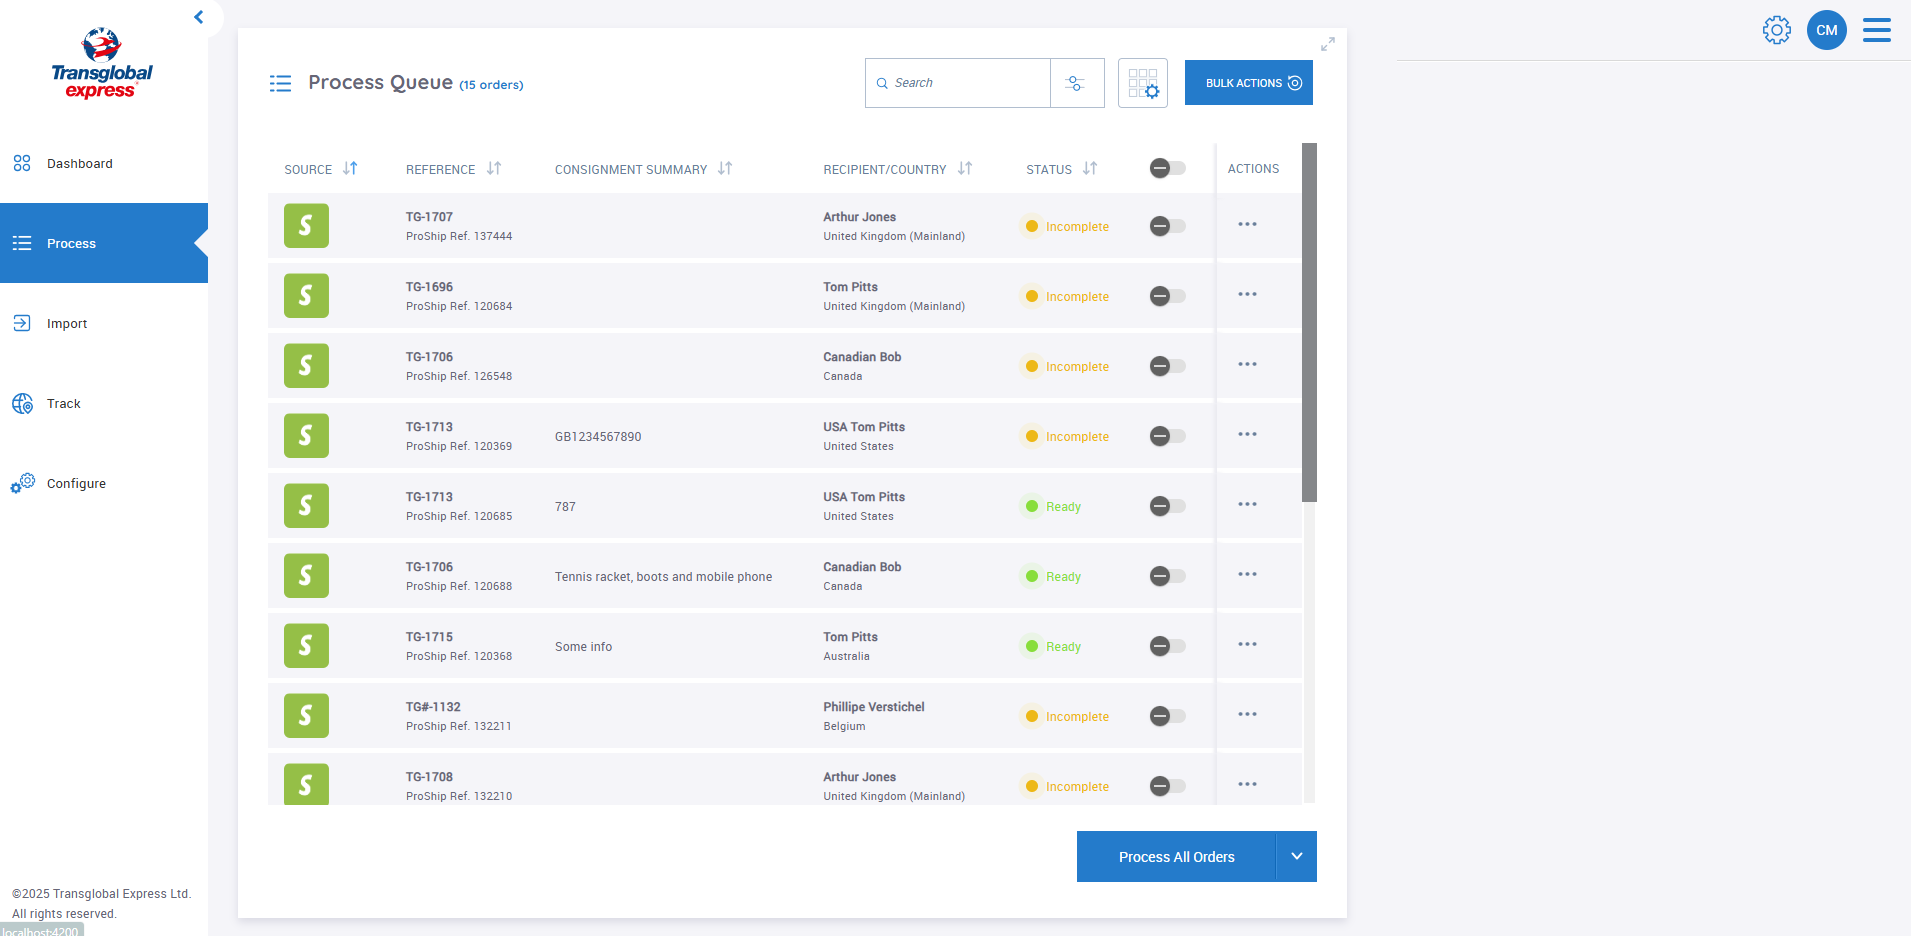The width and height of the screenshot is (1911, 936).
Task: Click the CM user avatar
Action: pos(1826,30)
